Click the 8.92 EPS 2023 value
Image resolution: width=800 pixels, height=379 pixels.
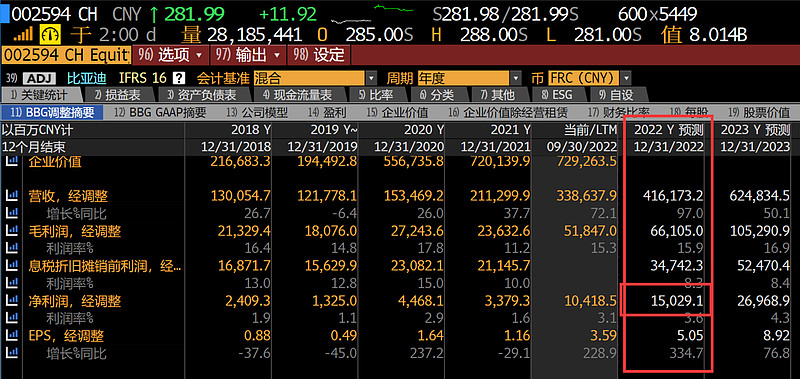click(777, 336)
